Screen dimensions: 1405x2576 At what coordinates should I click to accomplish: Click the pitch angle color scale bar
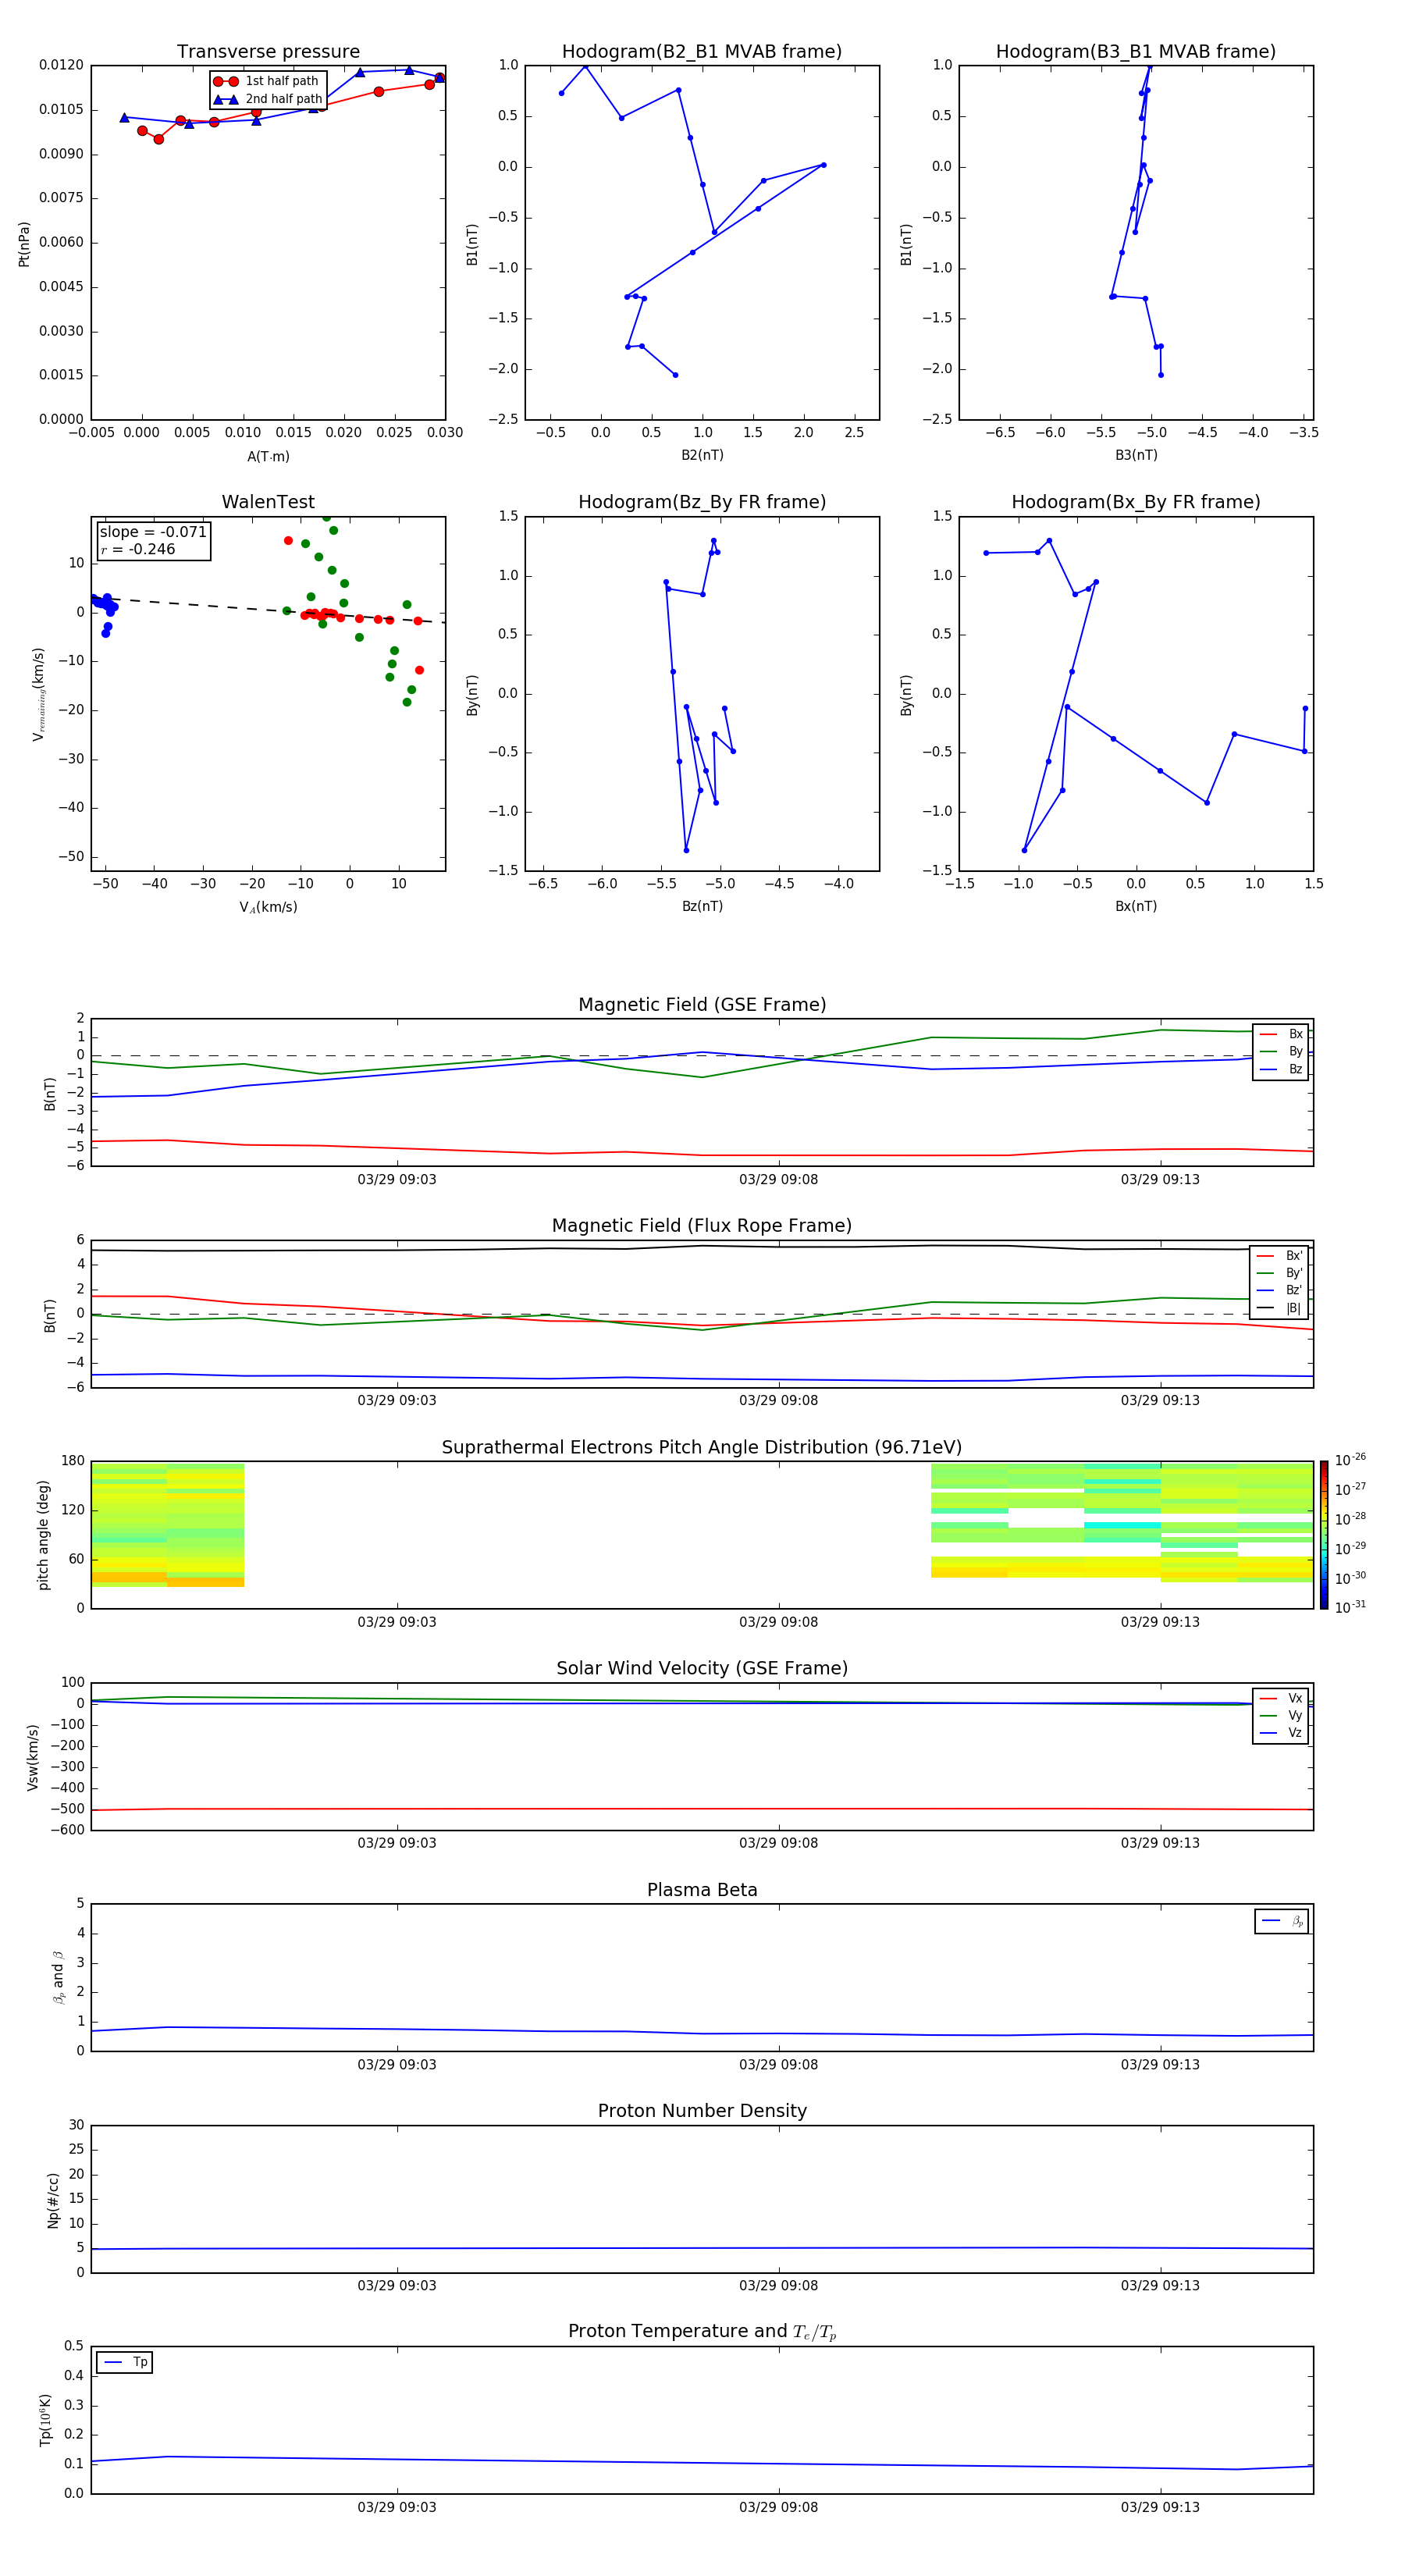(x=1324, y=1535)
